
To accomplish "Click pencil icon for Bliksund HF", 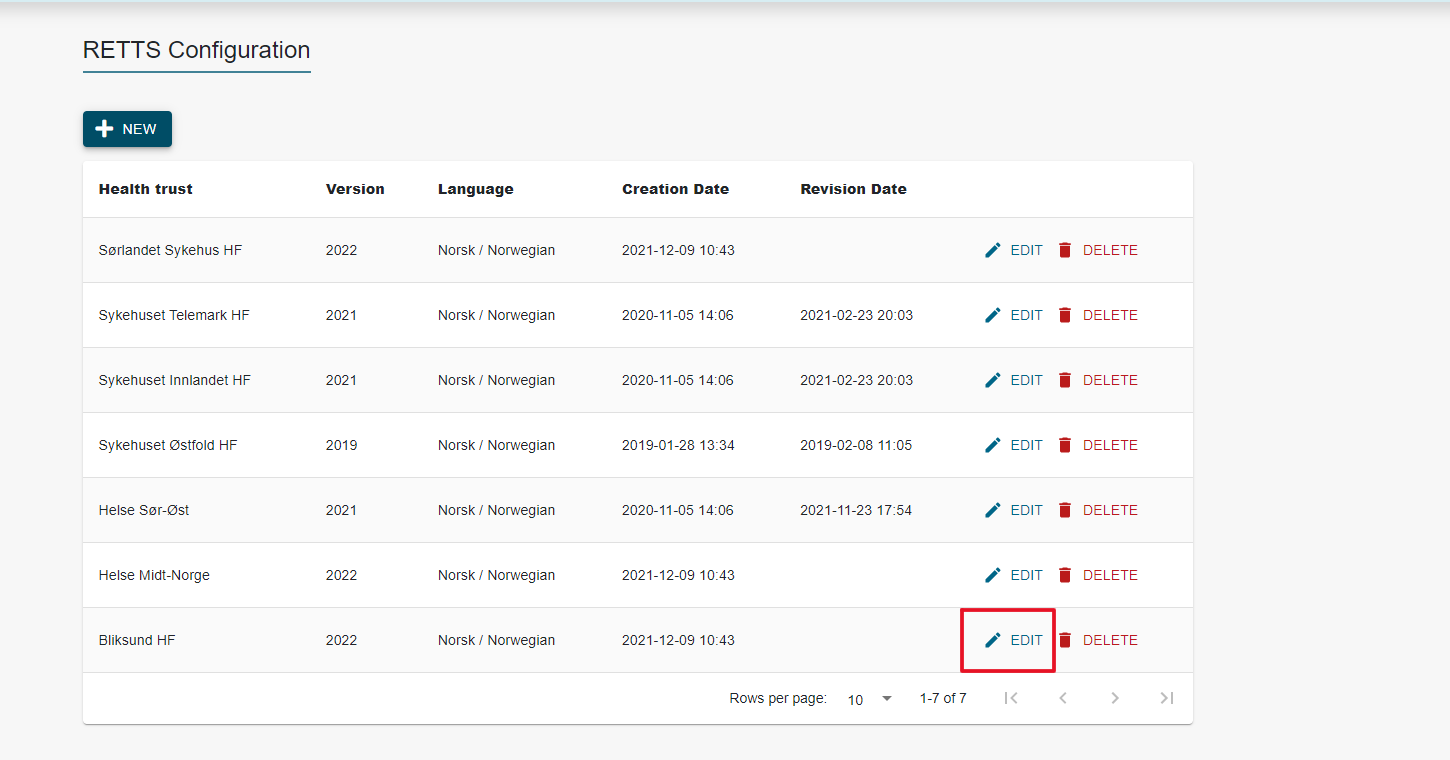I will [993, 640].
